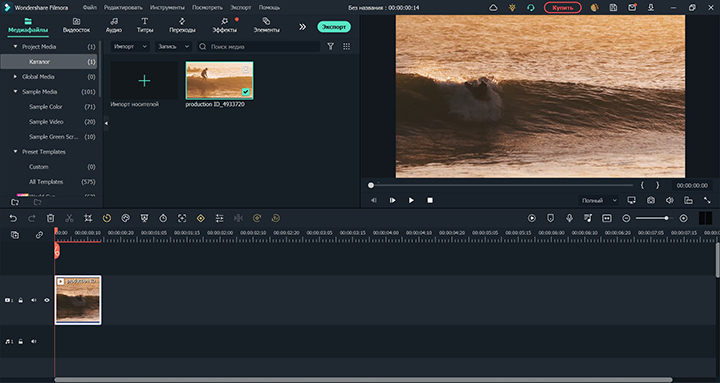Click the green screen tool icon
Screen dimensions: 720x383
144,219
